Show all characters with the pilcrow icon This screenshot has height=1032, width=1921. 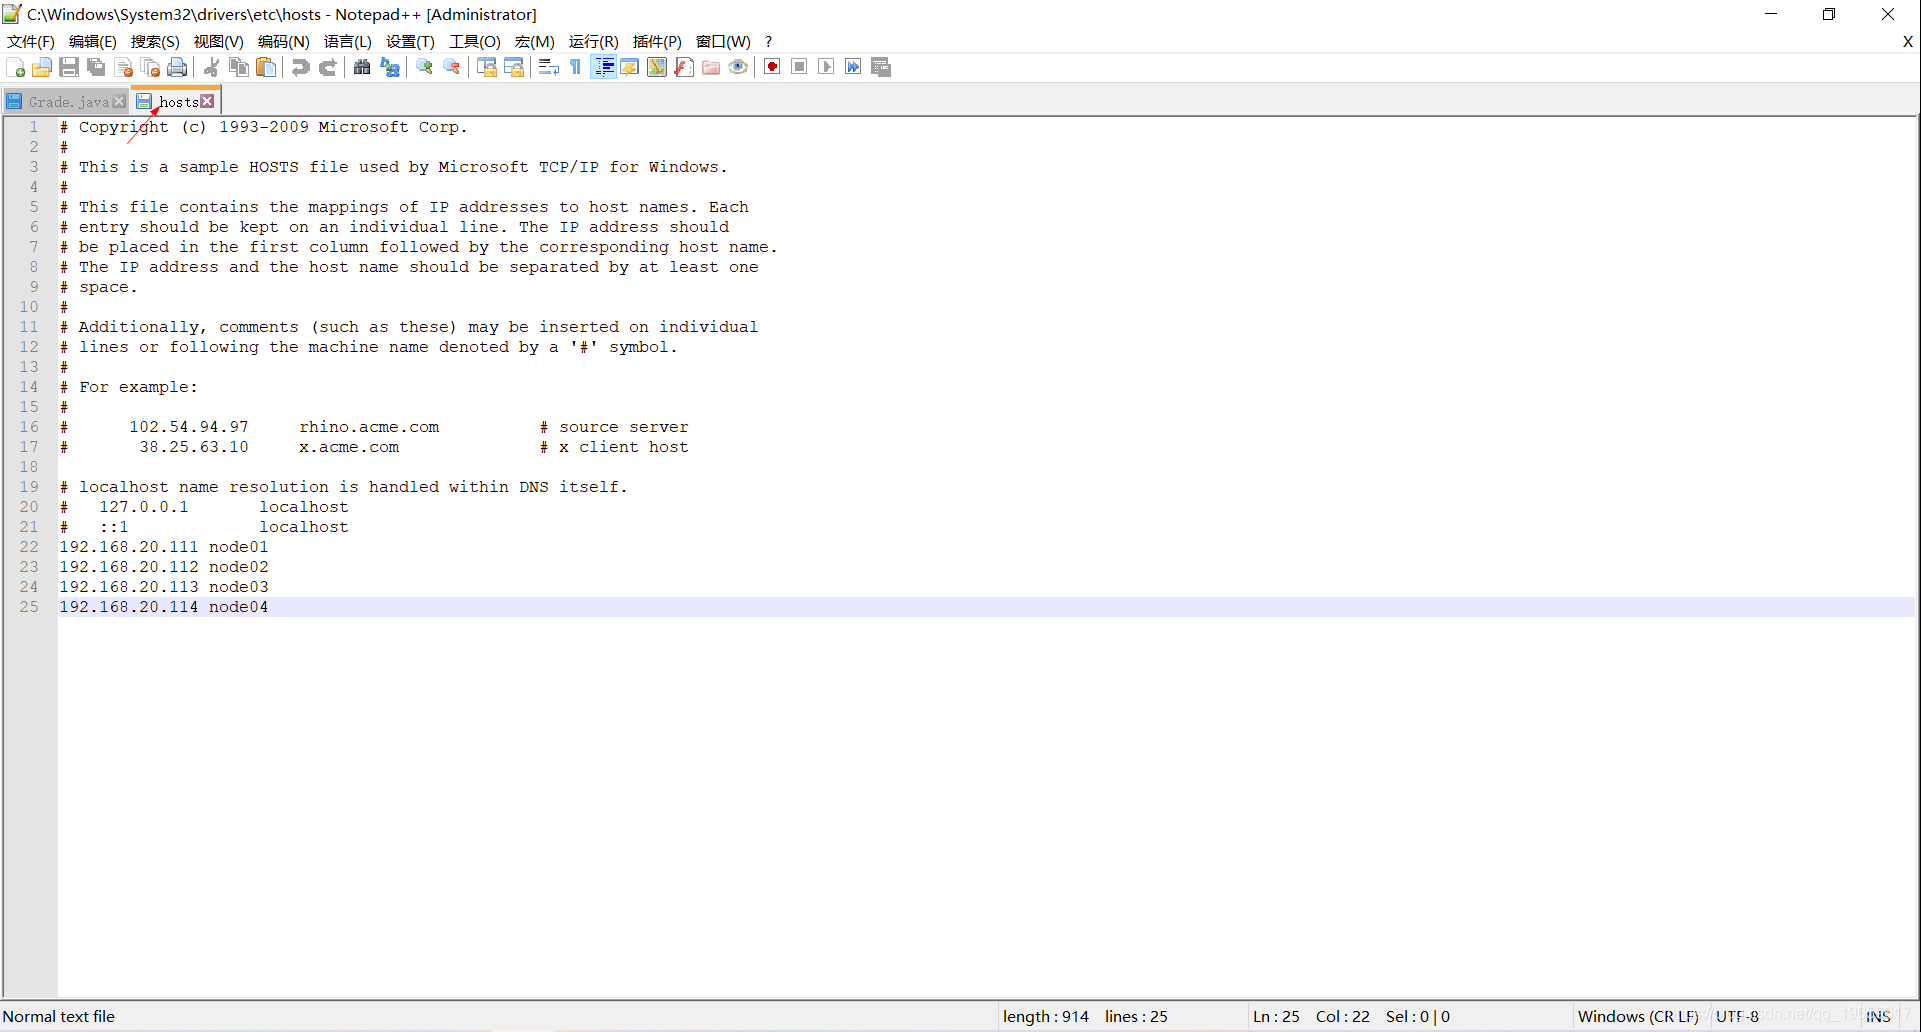[575, 67]
